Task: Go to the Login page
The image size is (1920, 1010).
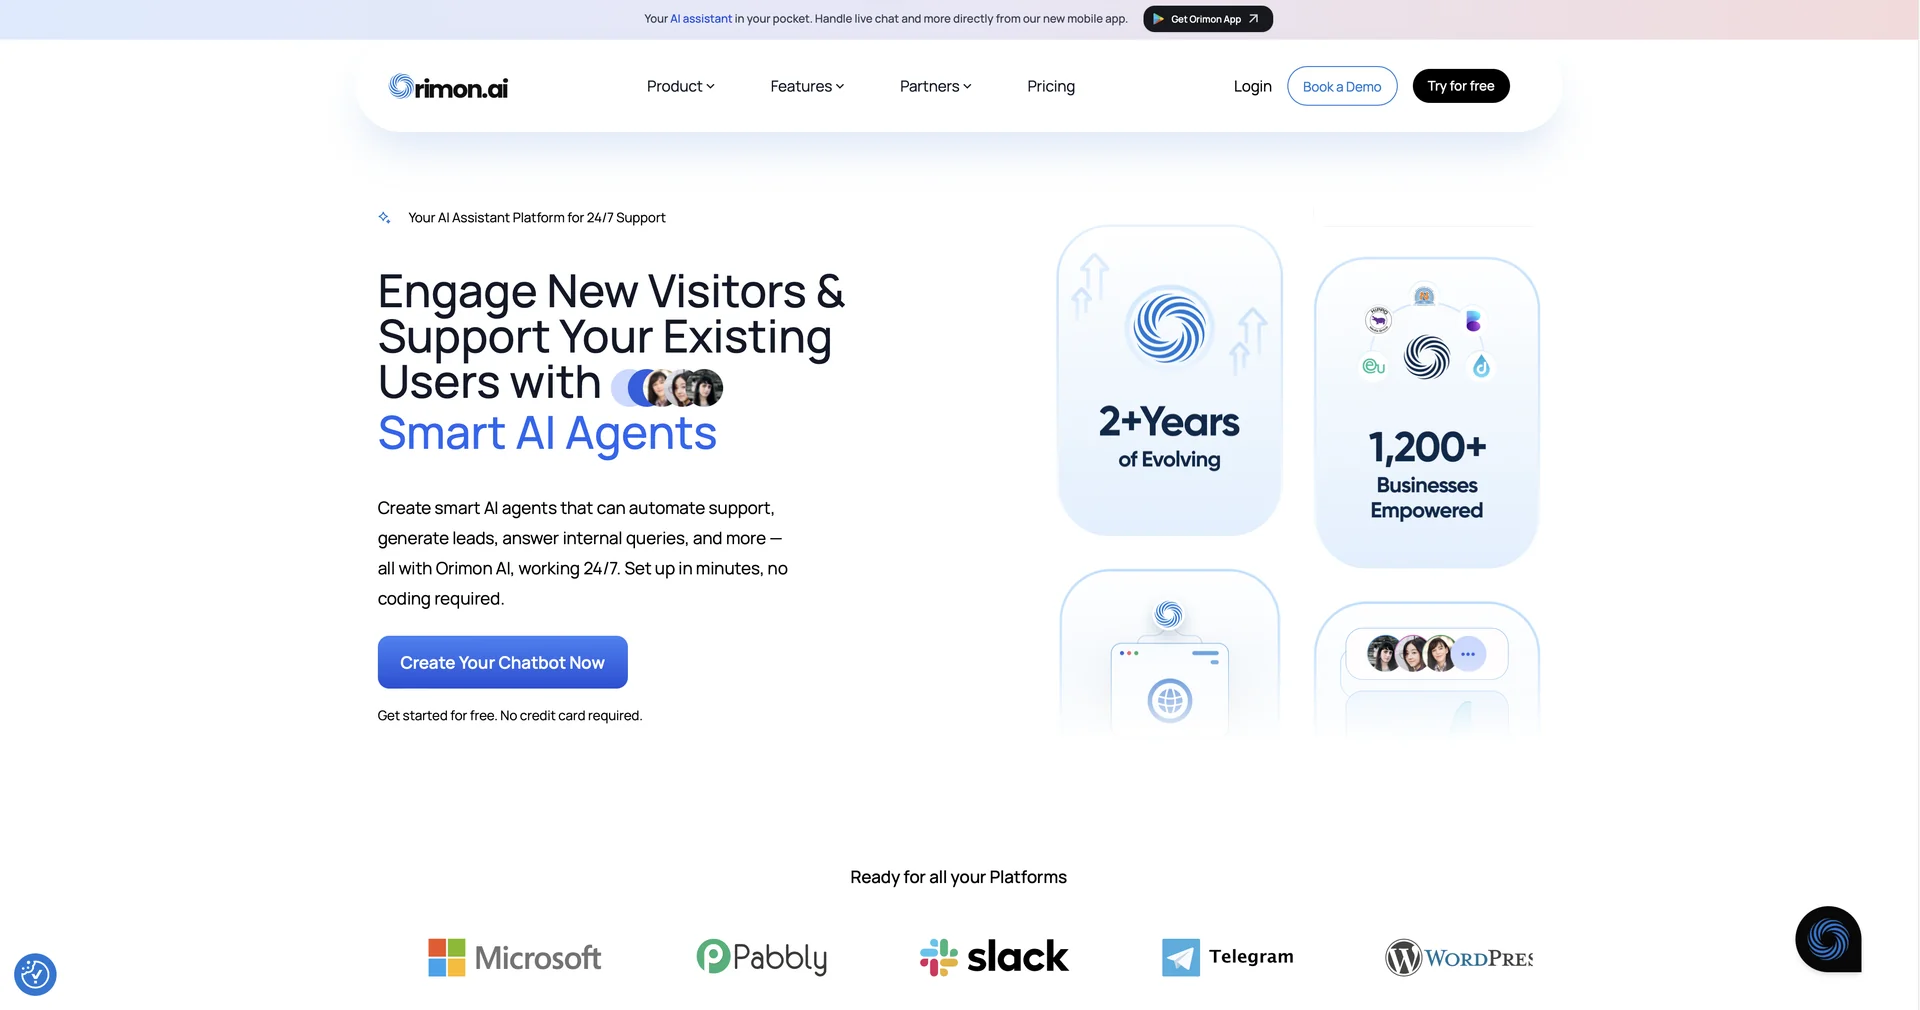Action: point(1252,86)
